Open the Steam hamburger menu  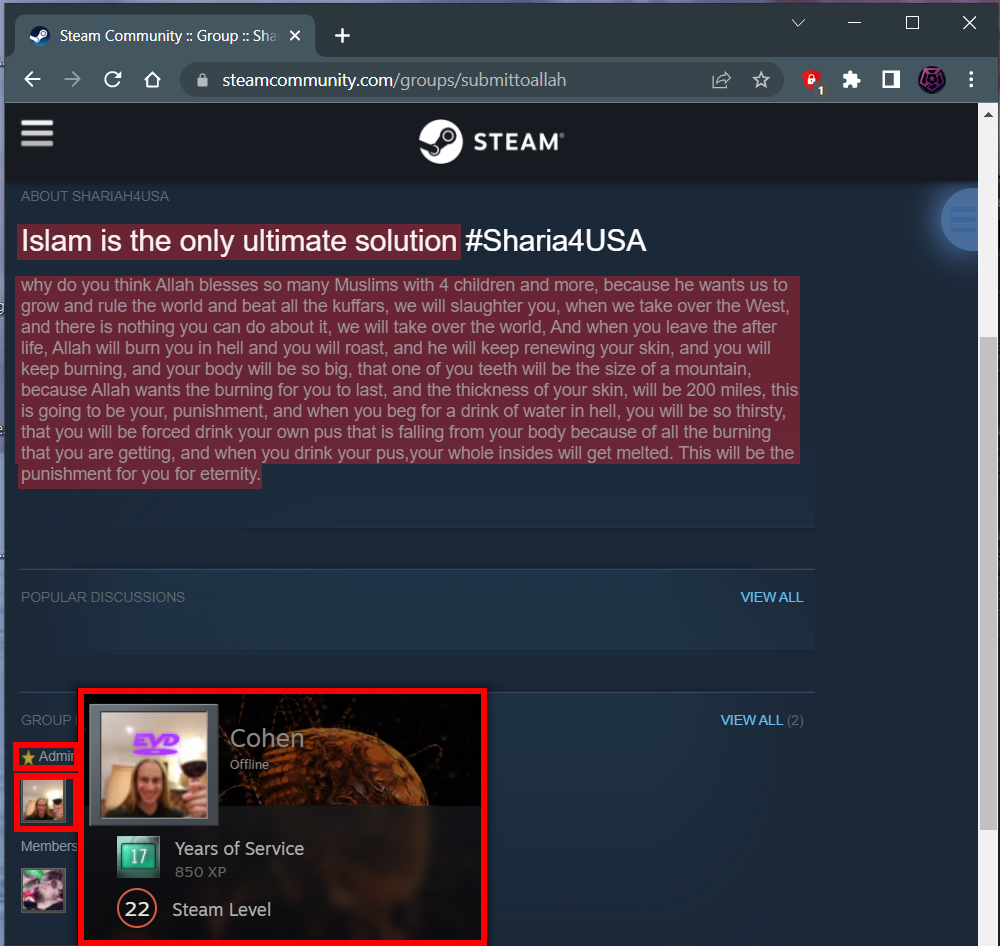[37, 133]
